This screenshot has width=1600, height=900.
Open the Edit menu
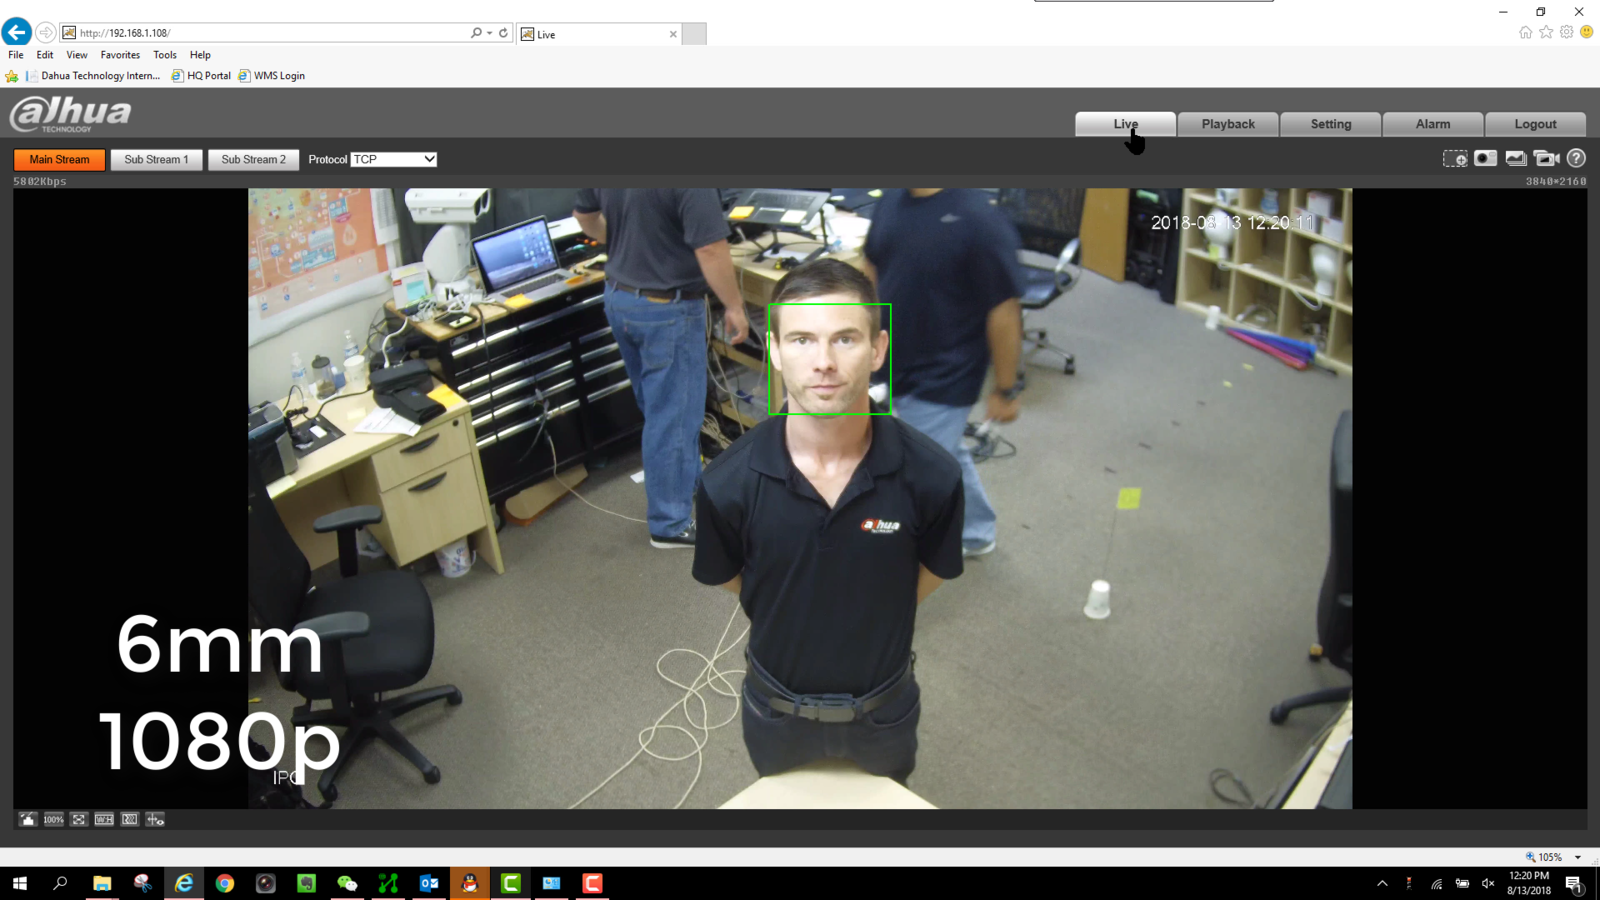pyautogui.click(x=45, y=55)
